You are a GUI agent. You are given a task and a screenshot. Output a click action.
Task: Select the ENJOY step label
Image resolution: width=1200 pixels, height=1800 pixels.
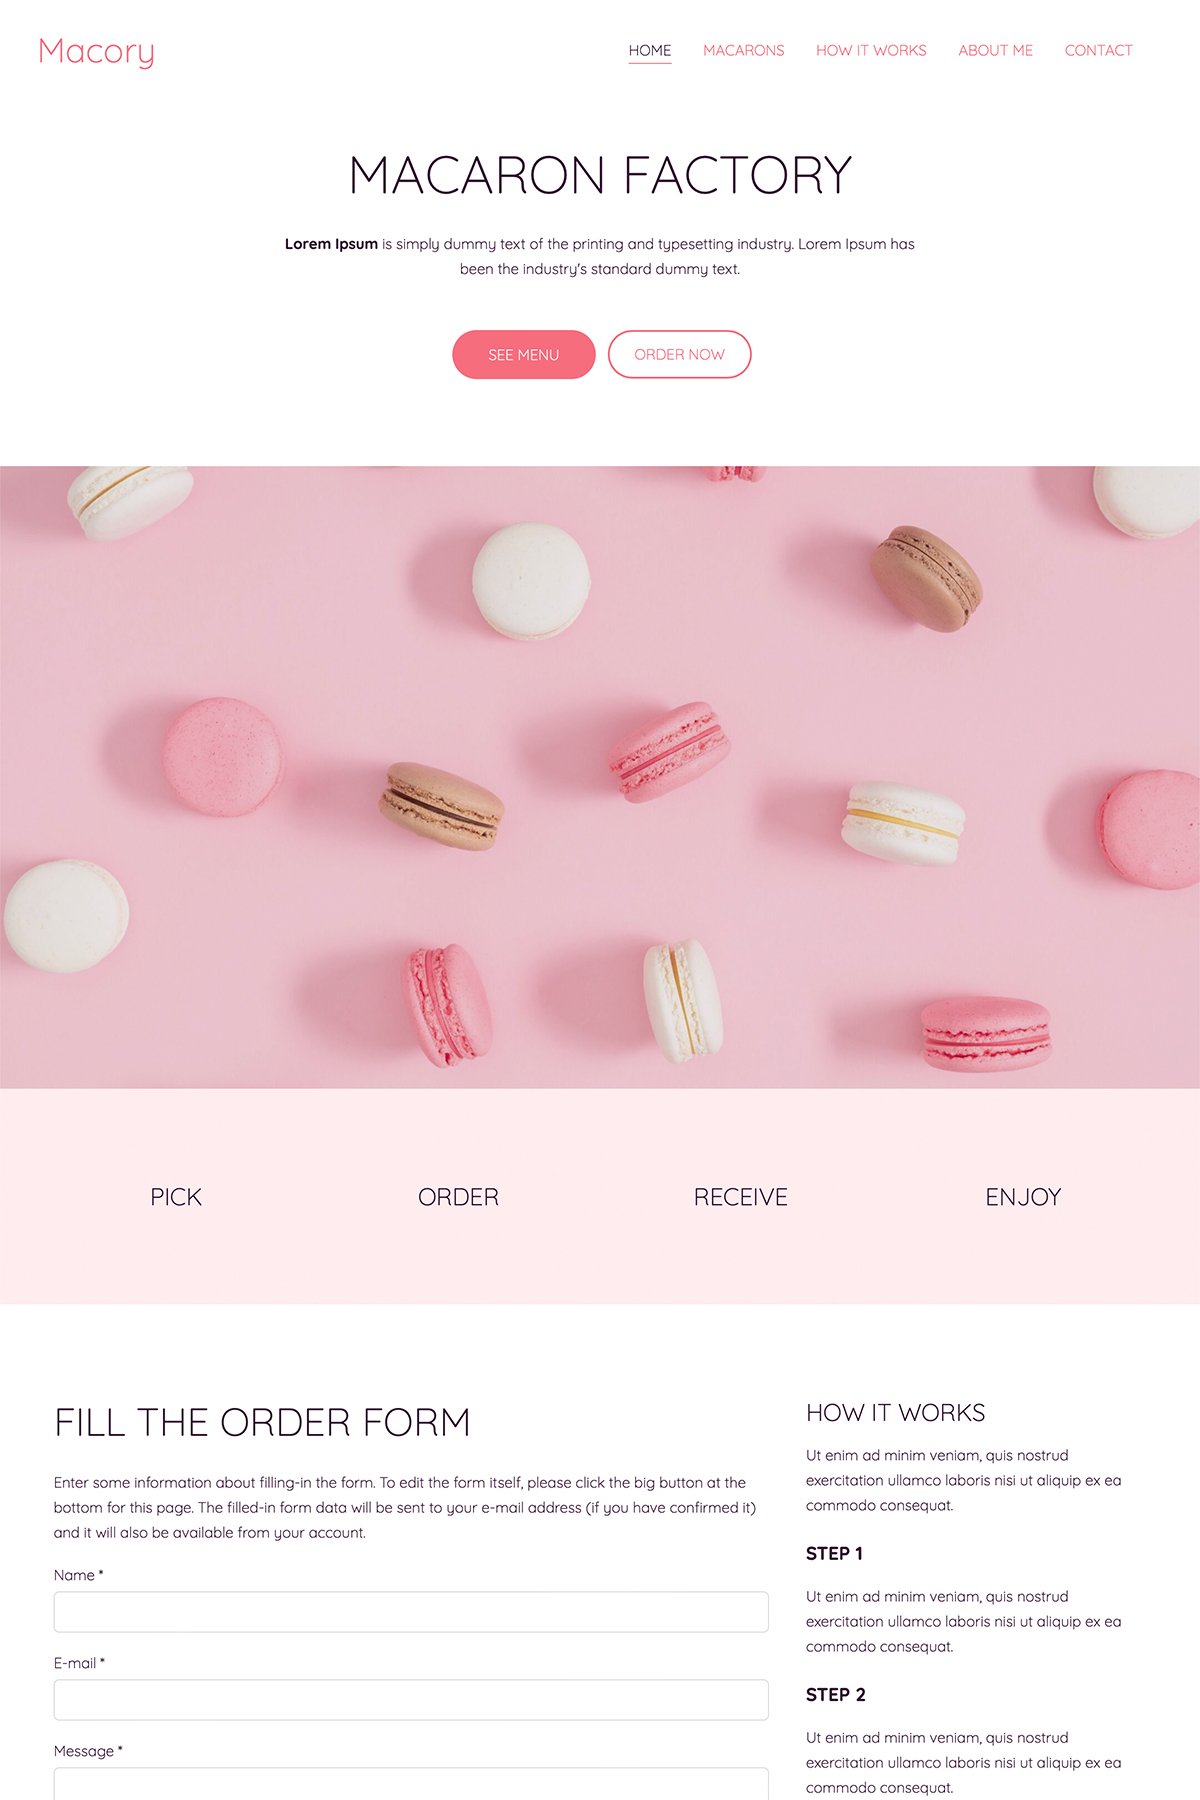[1023, 1197]
